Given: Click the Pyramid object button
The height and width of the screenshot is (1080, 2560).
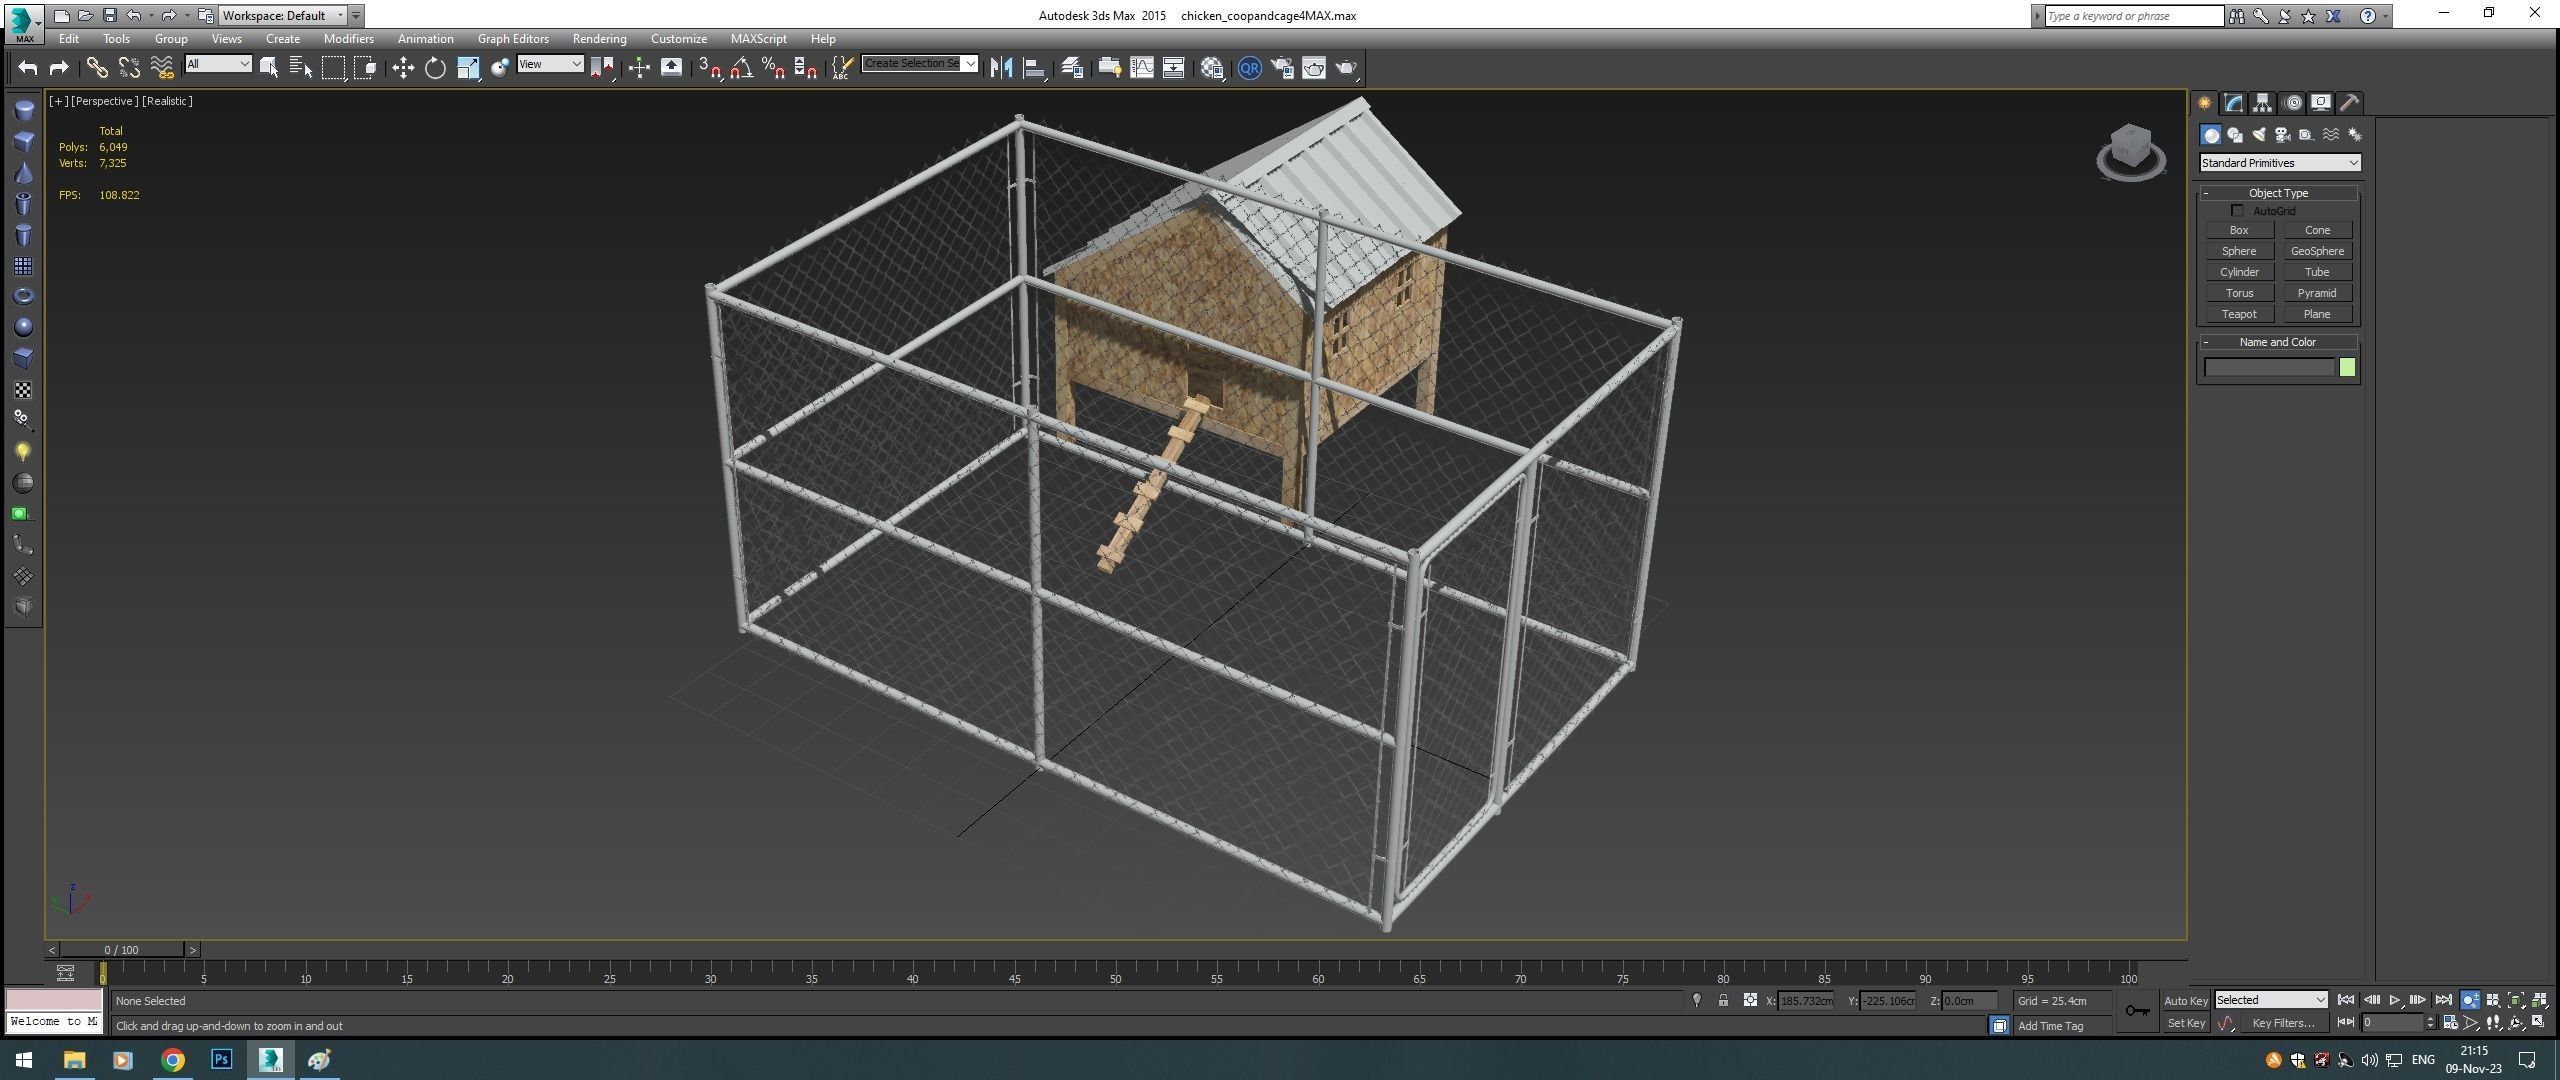Looking at the screenshot, I should (2317, 293).
